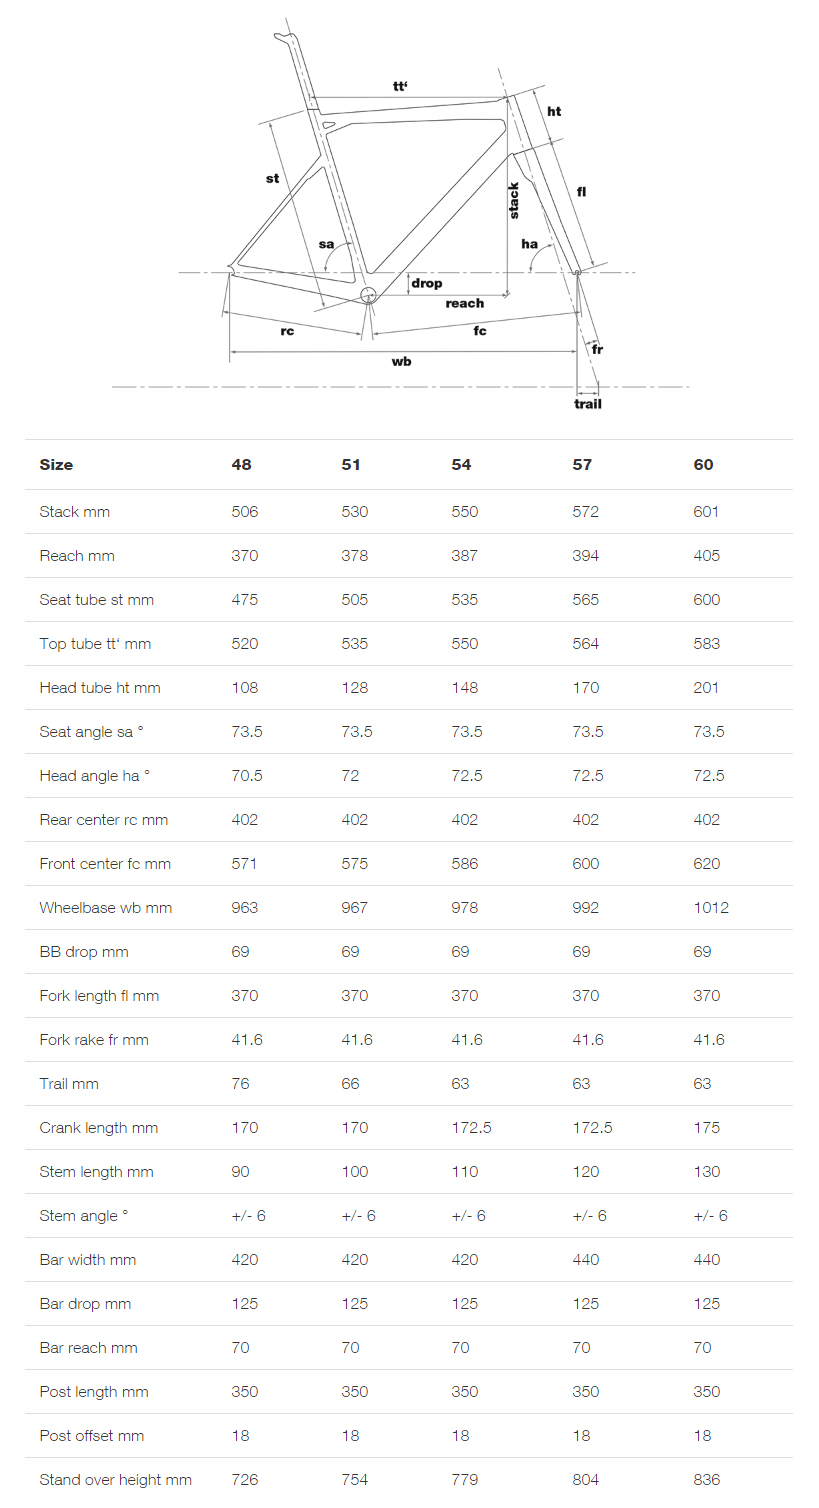Click the "drop" label in the diagram
The height and width of the screenshot is (1508, 819).
(x=426, y=283)
